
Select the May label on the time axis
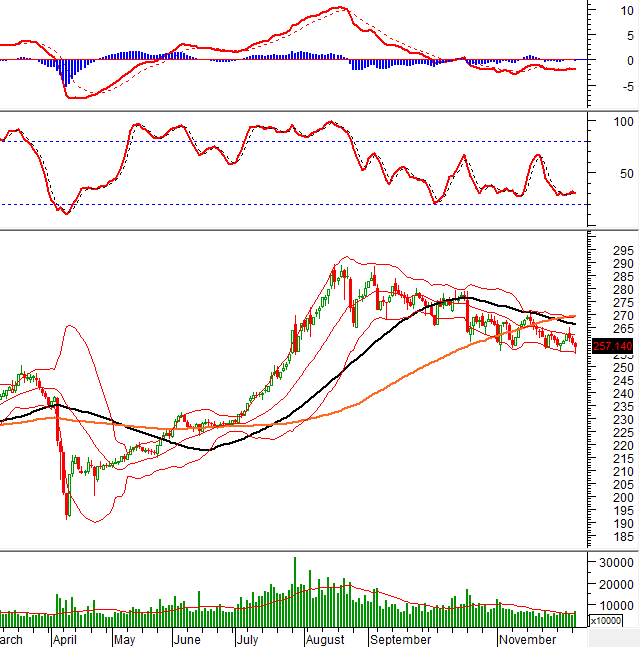tap(124, 638)
